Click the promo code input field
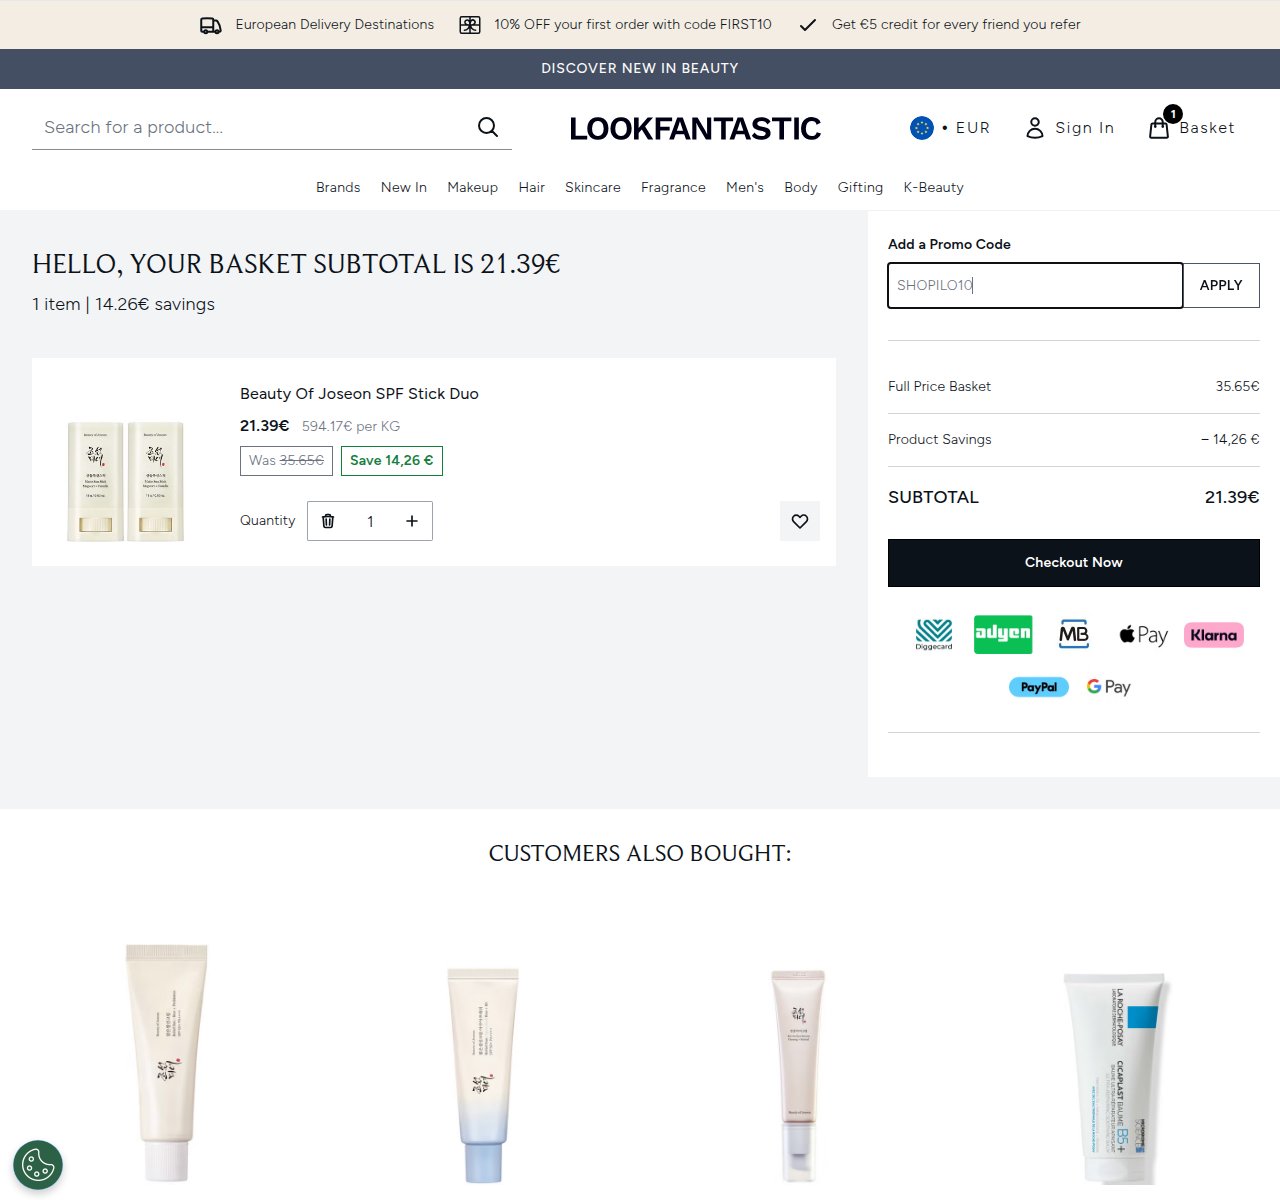Image resolution: width=1280 pixels, height=1200 pixels. point(1035,285)
